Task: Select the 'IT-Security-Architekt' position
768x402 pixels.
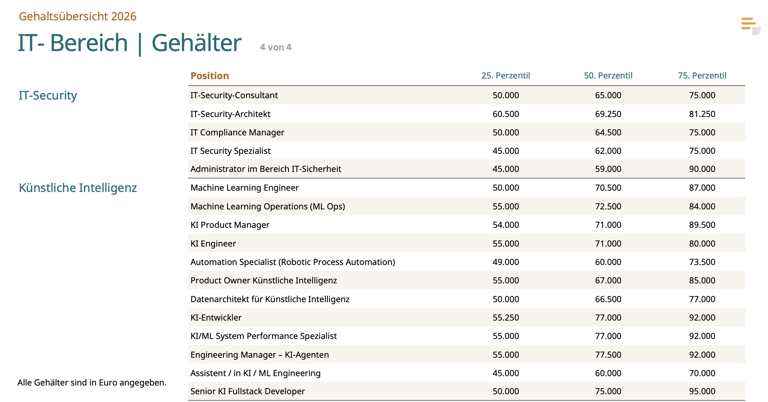Action: tap(230, 114)
